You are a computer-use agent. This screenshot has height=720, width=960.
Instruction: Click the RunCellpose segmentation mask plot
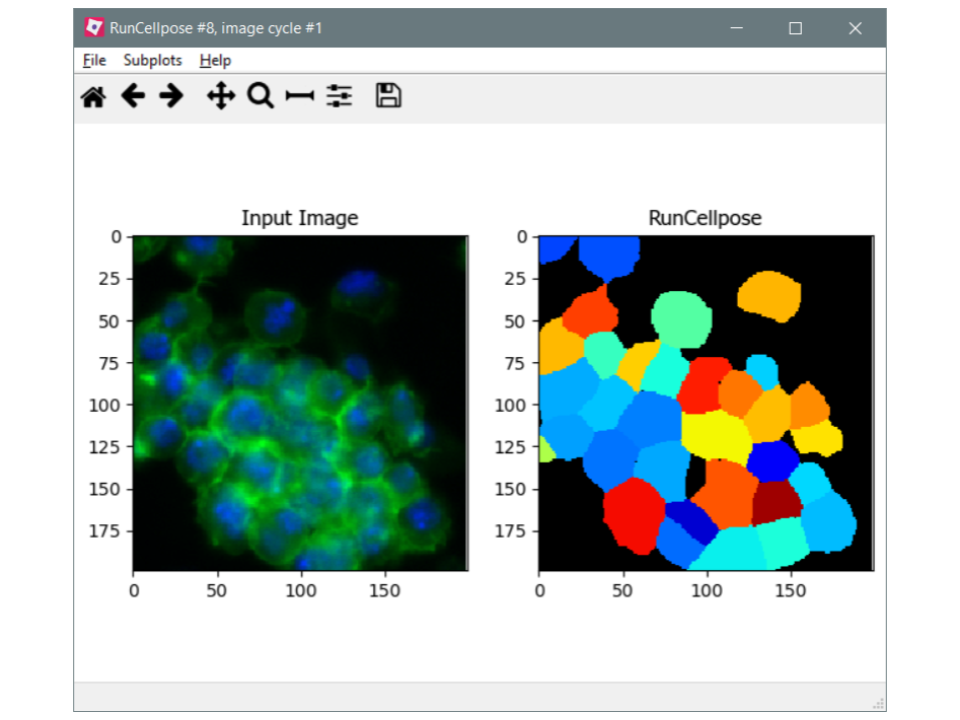(705, 403)
